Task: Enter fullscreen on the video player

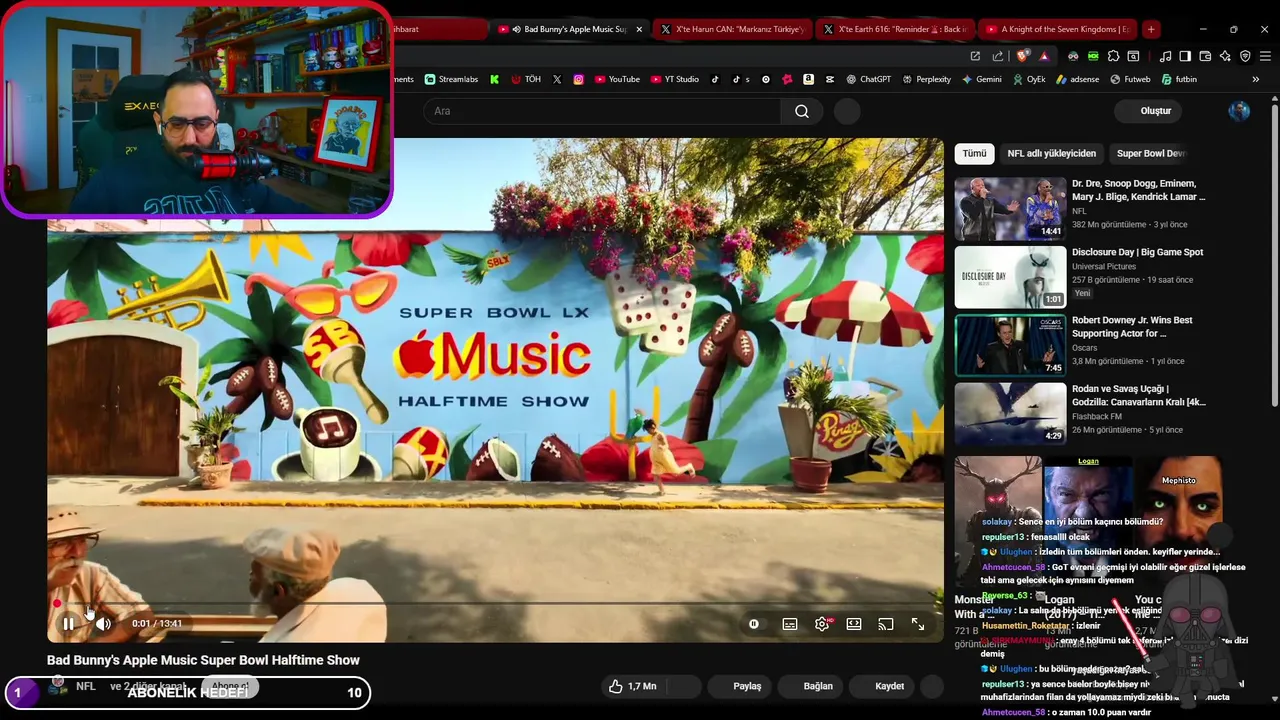Action: coord(918,624)
